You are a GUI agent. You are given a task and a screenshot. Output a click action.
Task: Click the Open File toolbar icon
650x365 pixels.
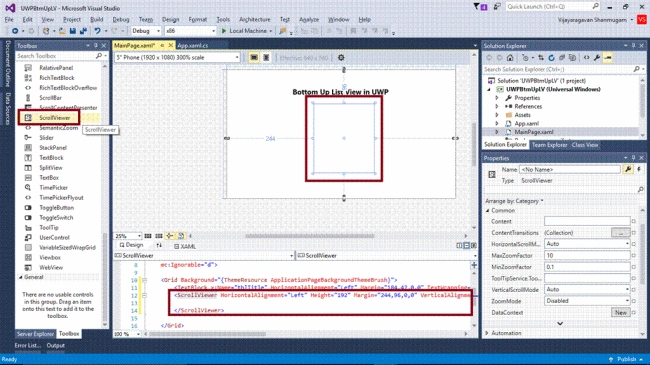(62, 31)
